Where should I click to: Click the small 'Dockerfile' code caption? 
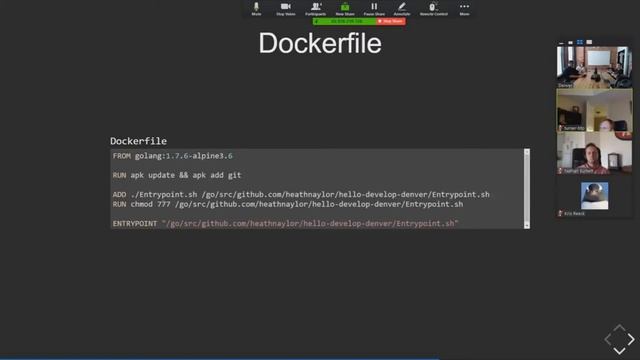pyautogui.click(x=138, y=141)
